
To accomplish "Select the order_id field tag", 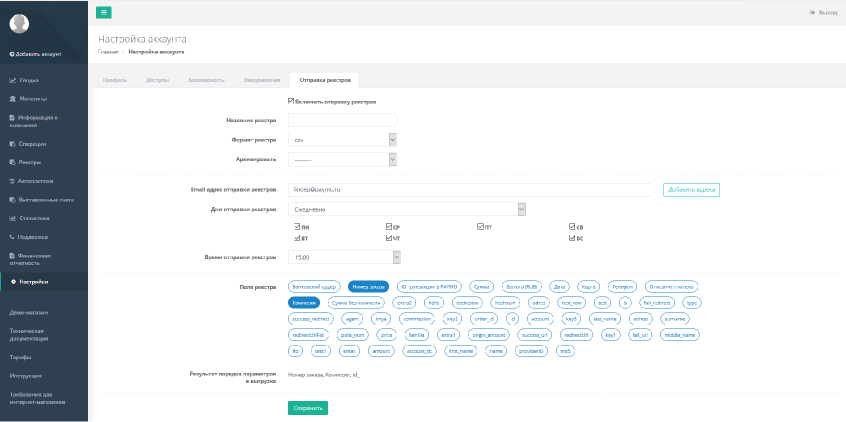I will (482, 319).
